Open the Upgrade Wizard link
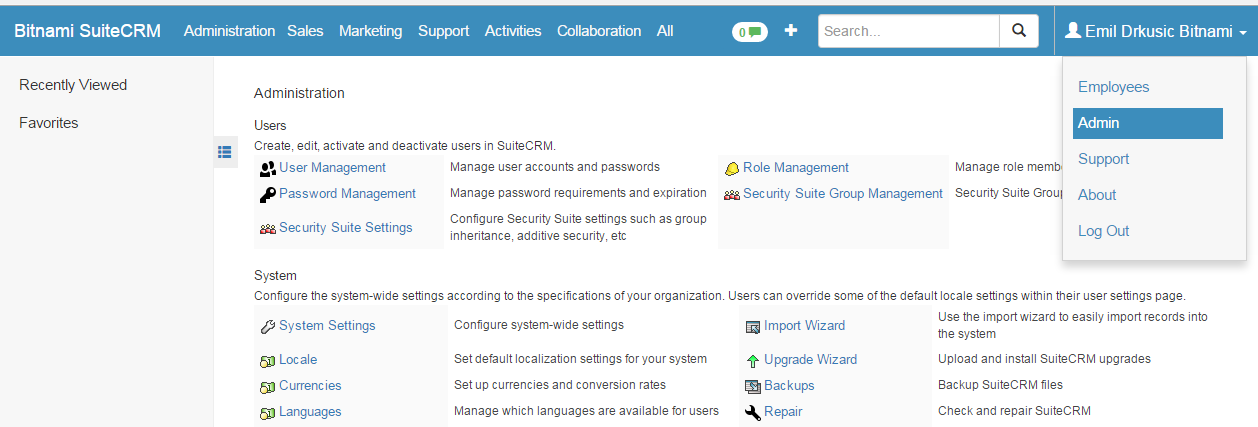 (810, 360)
